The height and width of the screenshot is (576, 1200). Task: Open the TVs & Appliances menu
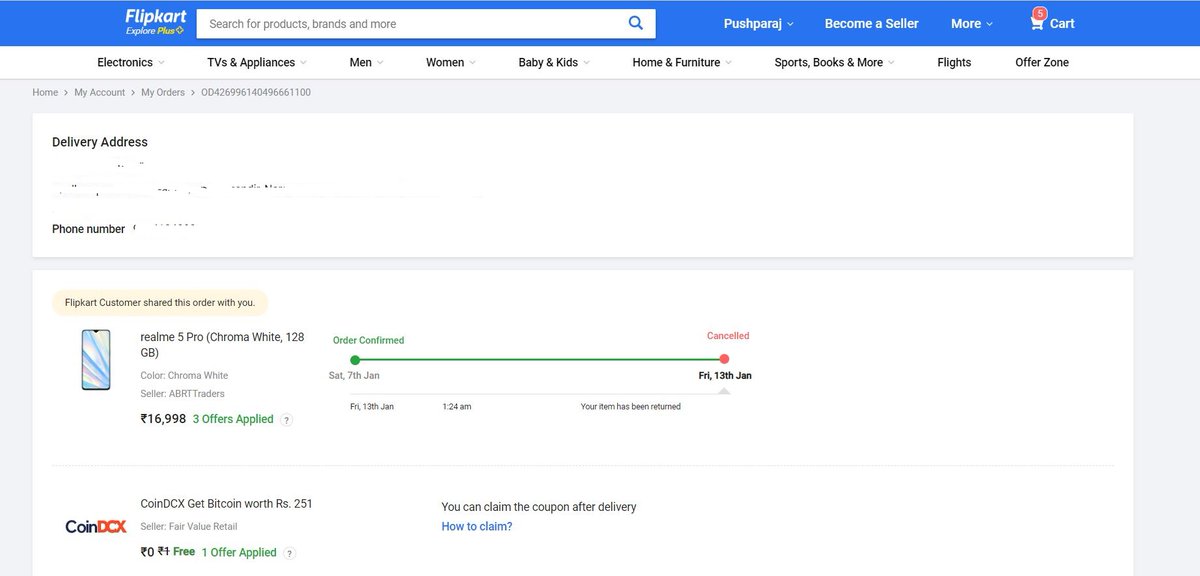pyautogui.click(x=257, y=62)
